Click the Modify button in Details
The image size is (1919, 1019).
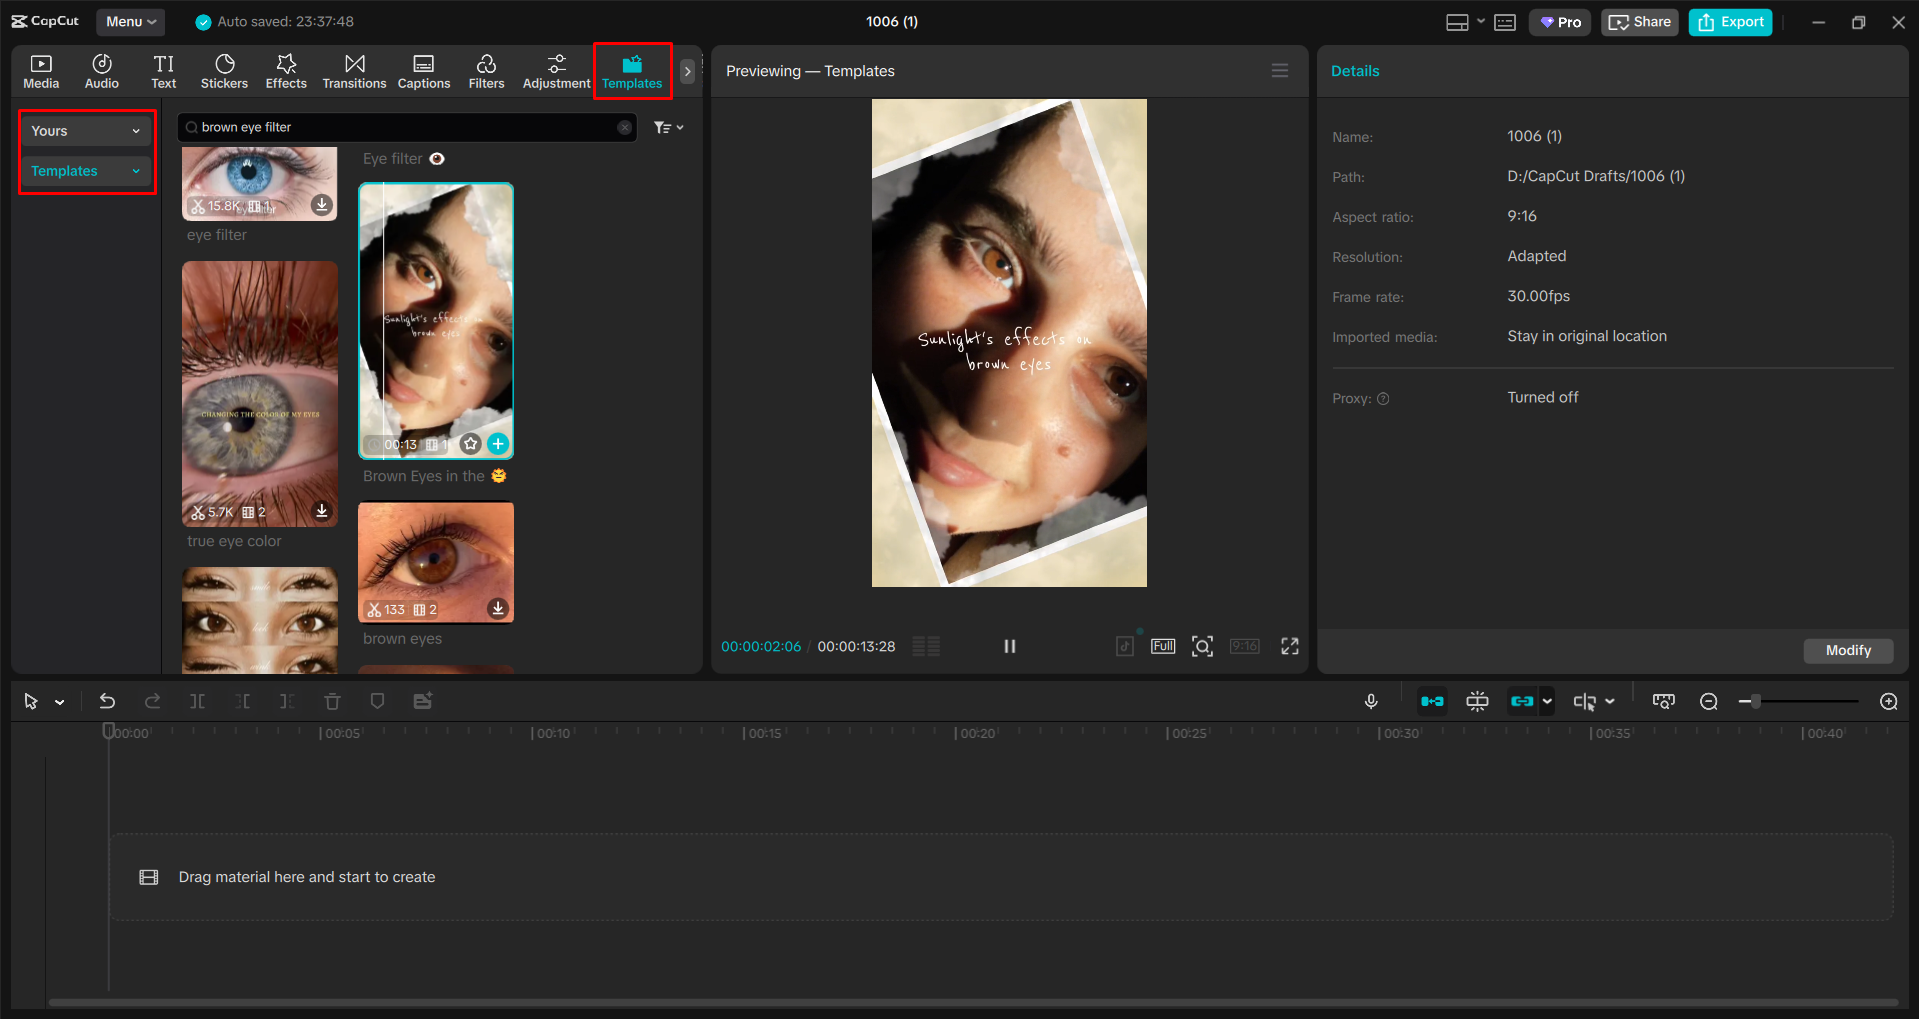point(1847,651)
